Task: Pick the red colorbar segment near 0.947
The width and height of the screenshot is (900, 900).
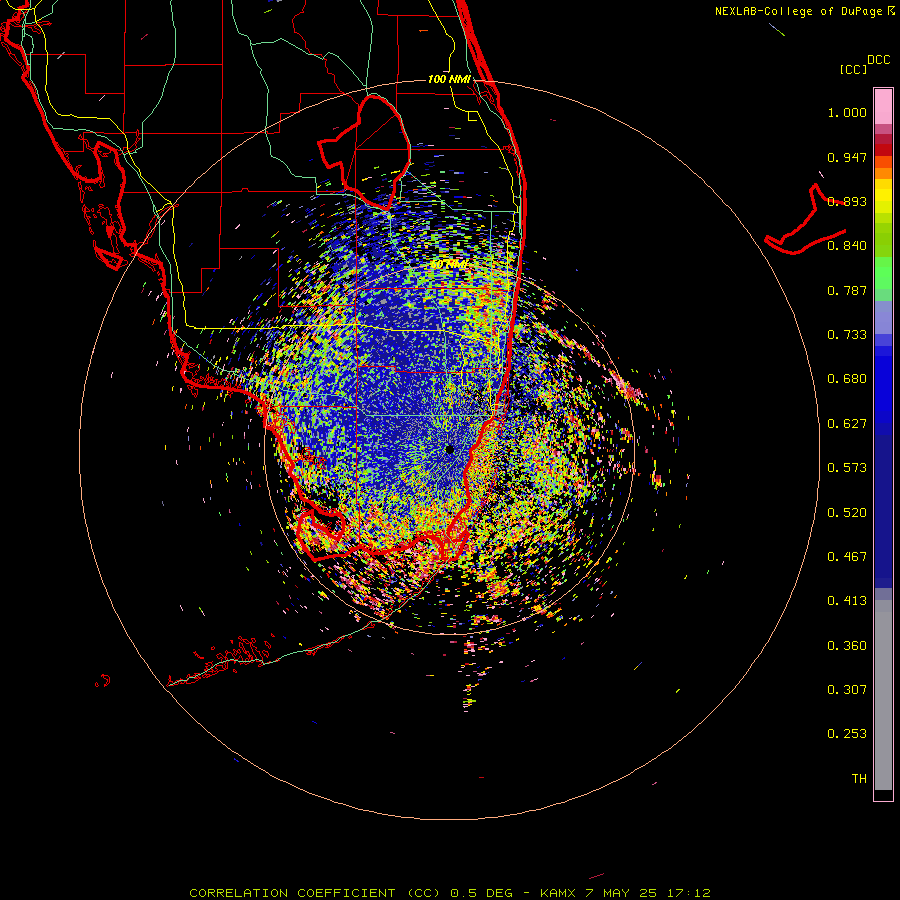Action: click(883, 150)
